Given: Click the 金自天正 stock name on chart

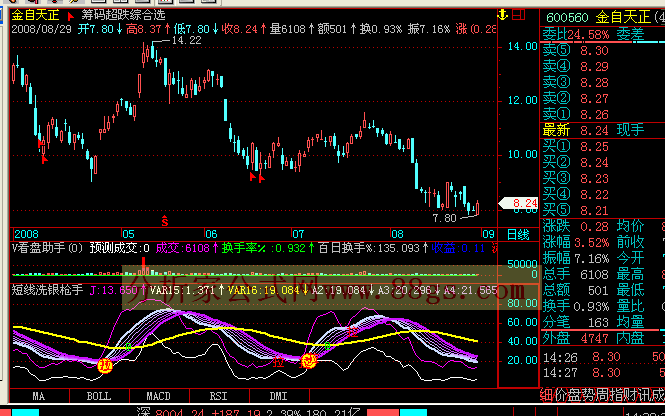Looking at the screenshot, I should (x=35, y=15).
